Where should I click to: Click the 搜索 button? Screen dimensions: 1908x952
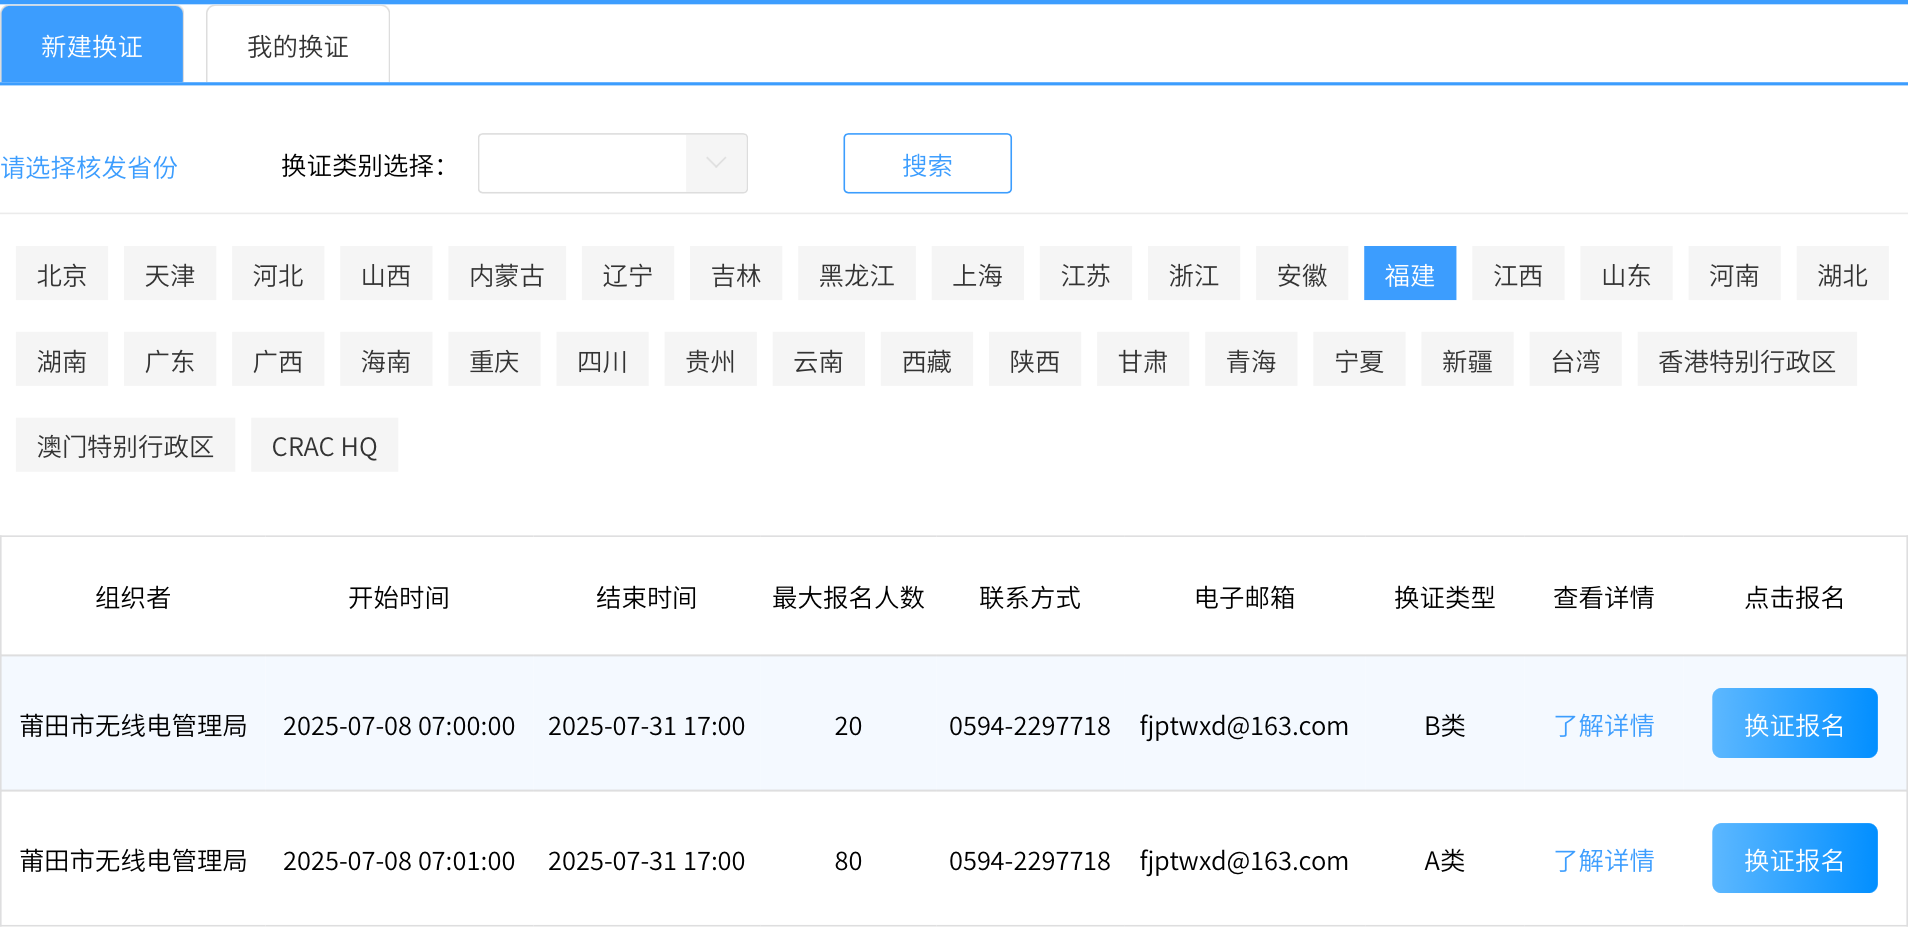(927, 163)
